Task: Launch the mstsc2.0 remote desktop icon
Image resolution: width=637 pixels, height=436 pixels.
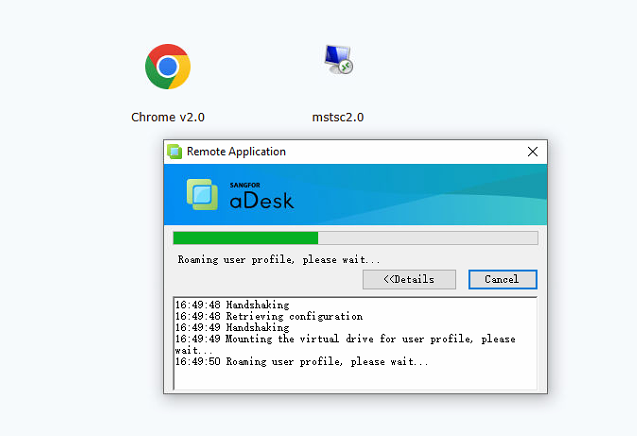Action: (338, 60)
